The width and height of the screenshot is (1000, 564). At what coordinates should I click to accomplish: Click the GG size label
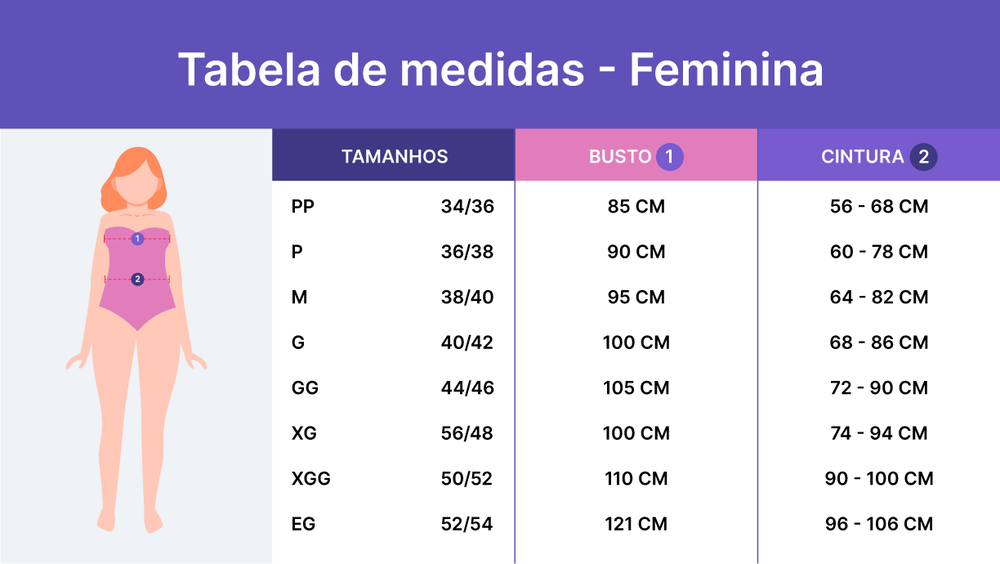pos(305,388)
